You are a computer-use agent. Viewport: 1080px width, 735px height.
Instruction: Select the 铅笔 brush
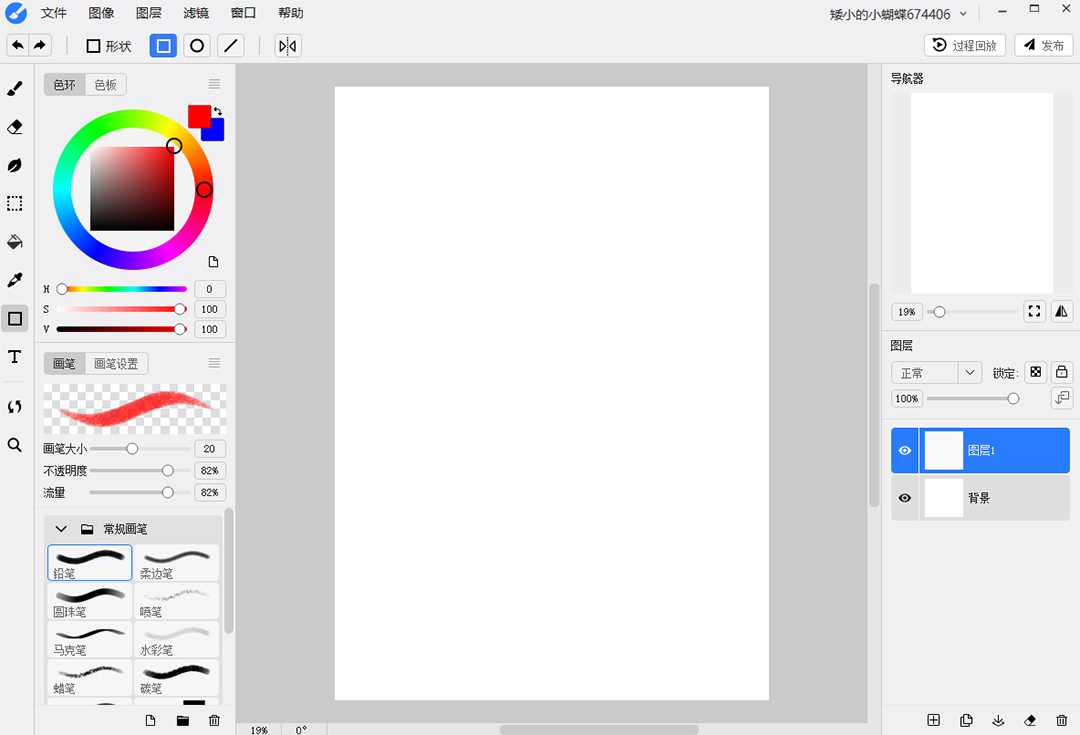click(90, 563)
